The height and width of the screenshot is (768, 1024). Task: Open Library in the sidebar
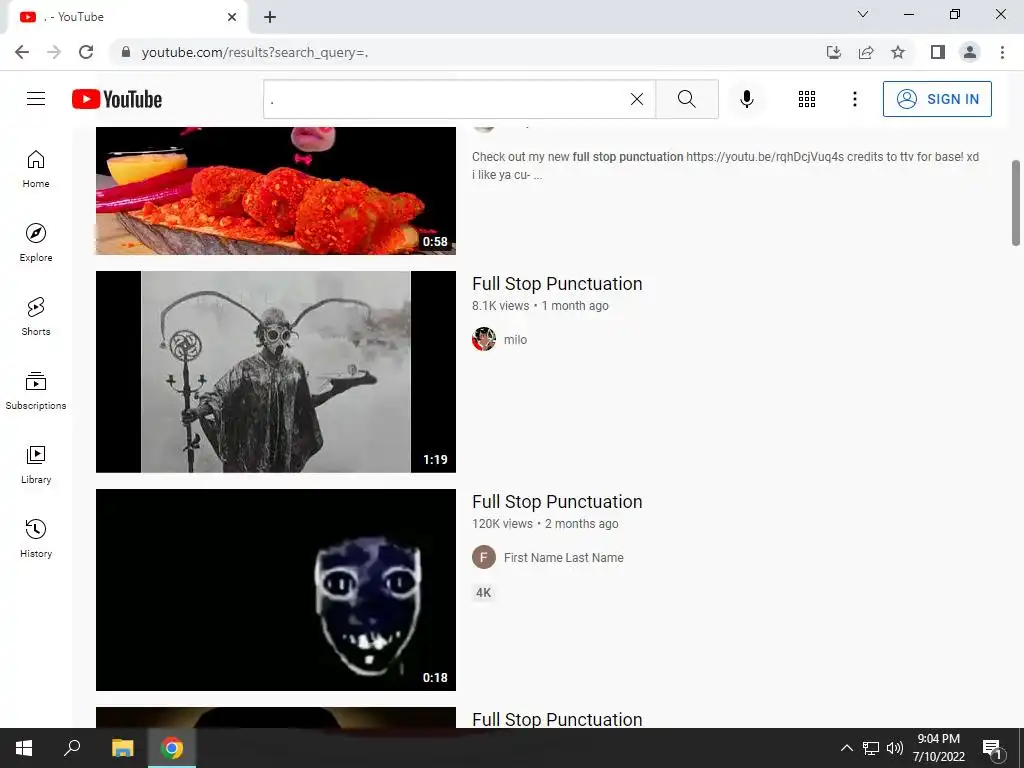[x=36, y=464]
